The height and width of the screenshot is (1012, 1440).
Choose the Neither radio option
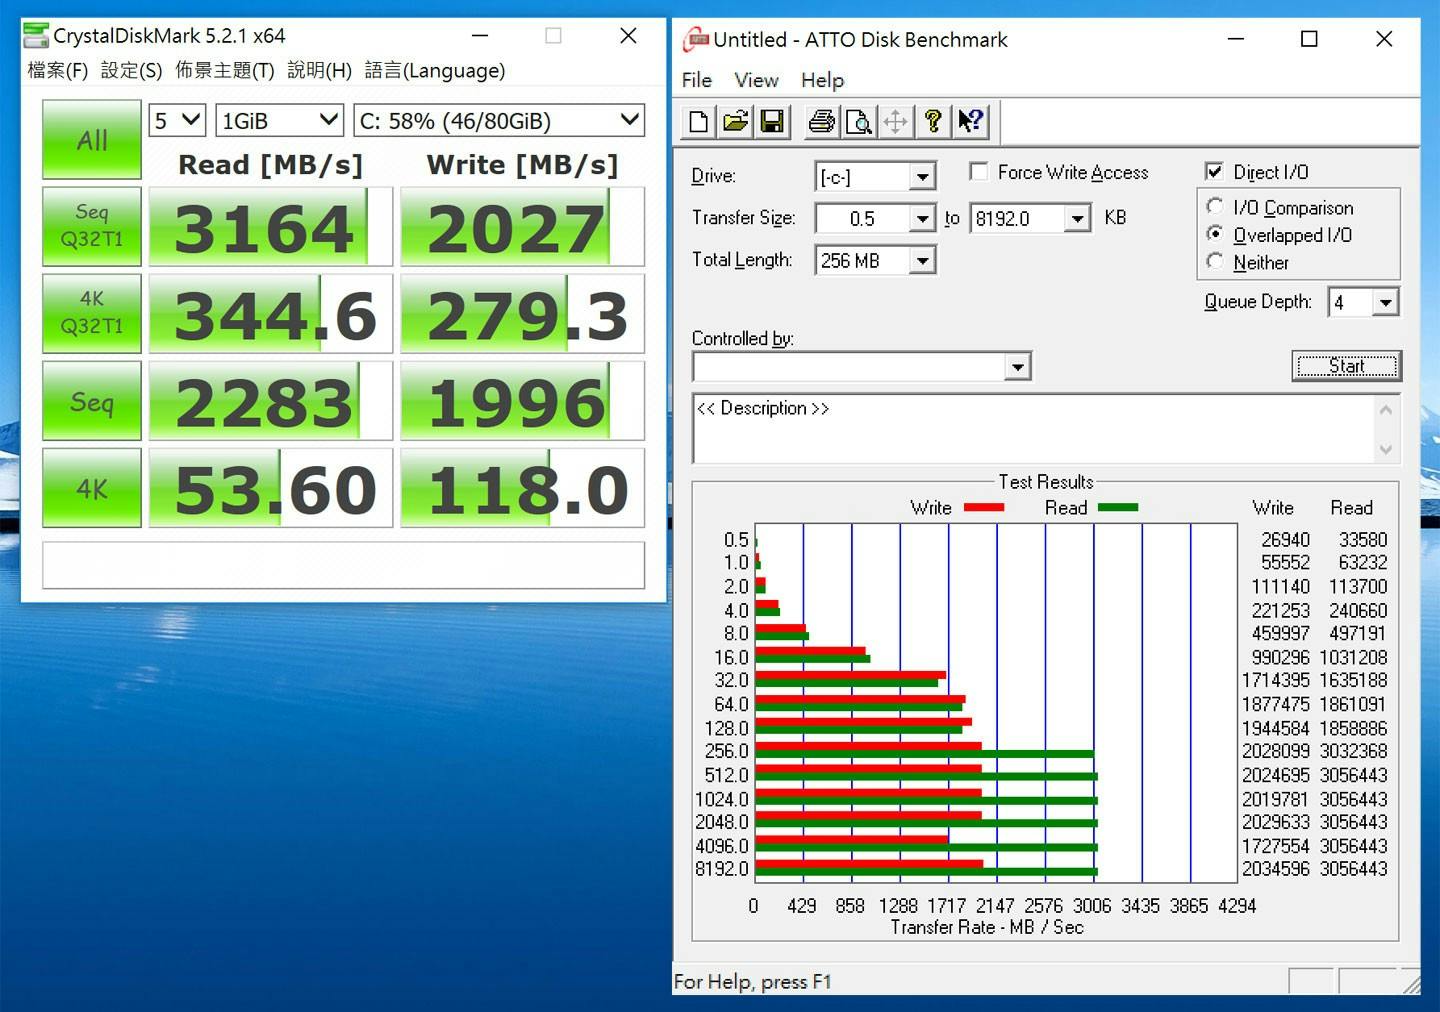click(1215, 262)
